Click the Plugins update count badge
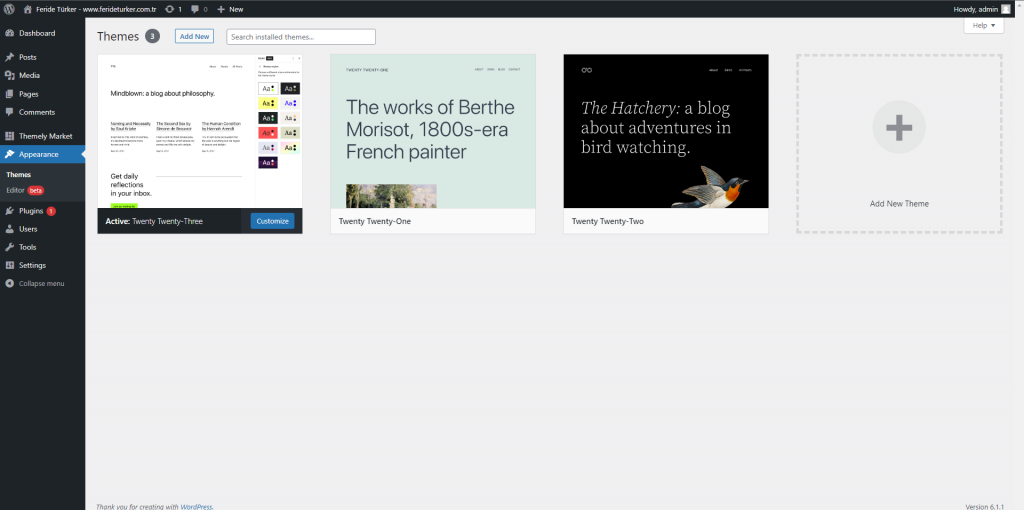This screenshot has height=510, width=1024. (x=51, y=211)
